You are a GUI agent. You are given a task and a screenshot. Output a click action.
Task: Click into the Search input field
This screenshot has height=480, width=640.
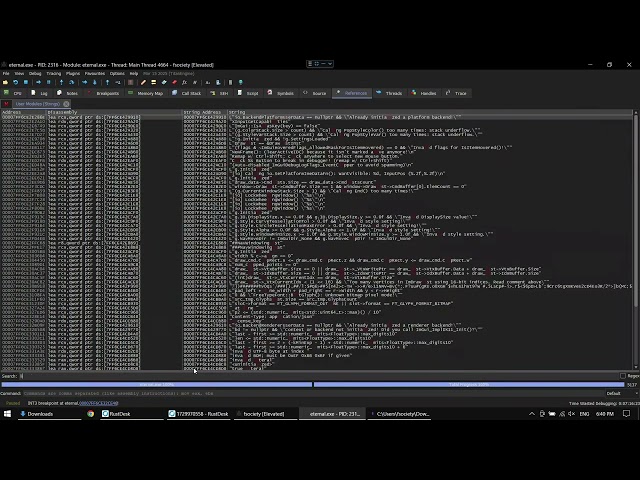tap(318, 376)
